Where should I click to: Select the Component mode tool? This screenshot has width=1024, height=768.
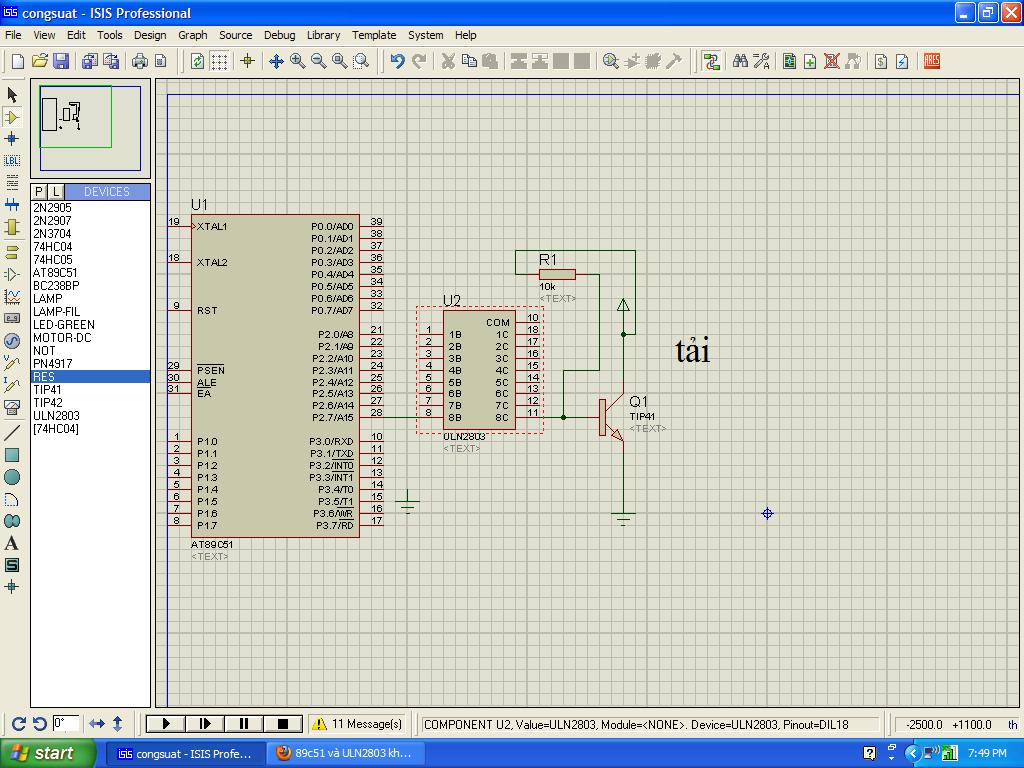[12, 117]
